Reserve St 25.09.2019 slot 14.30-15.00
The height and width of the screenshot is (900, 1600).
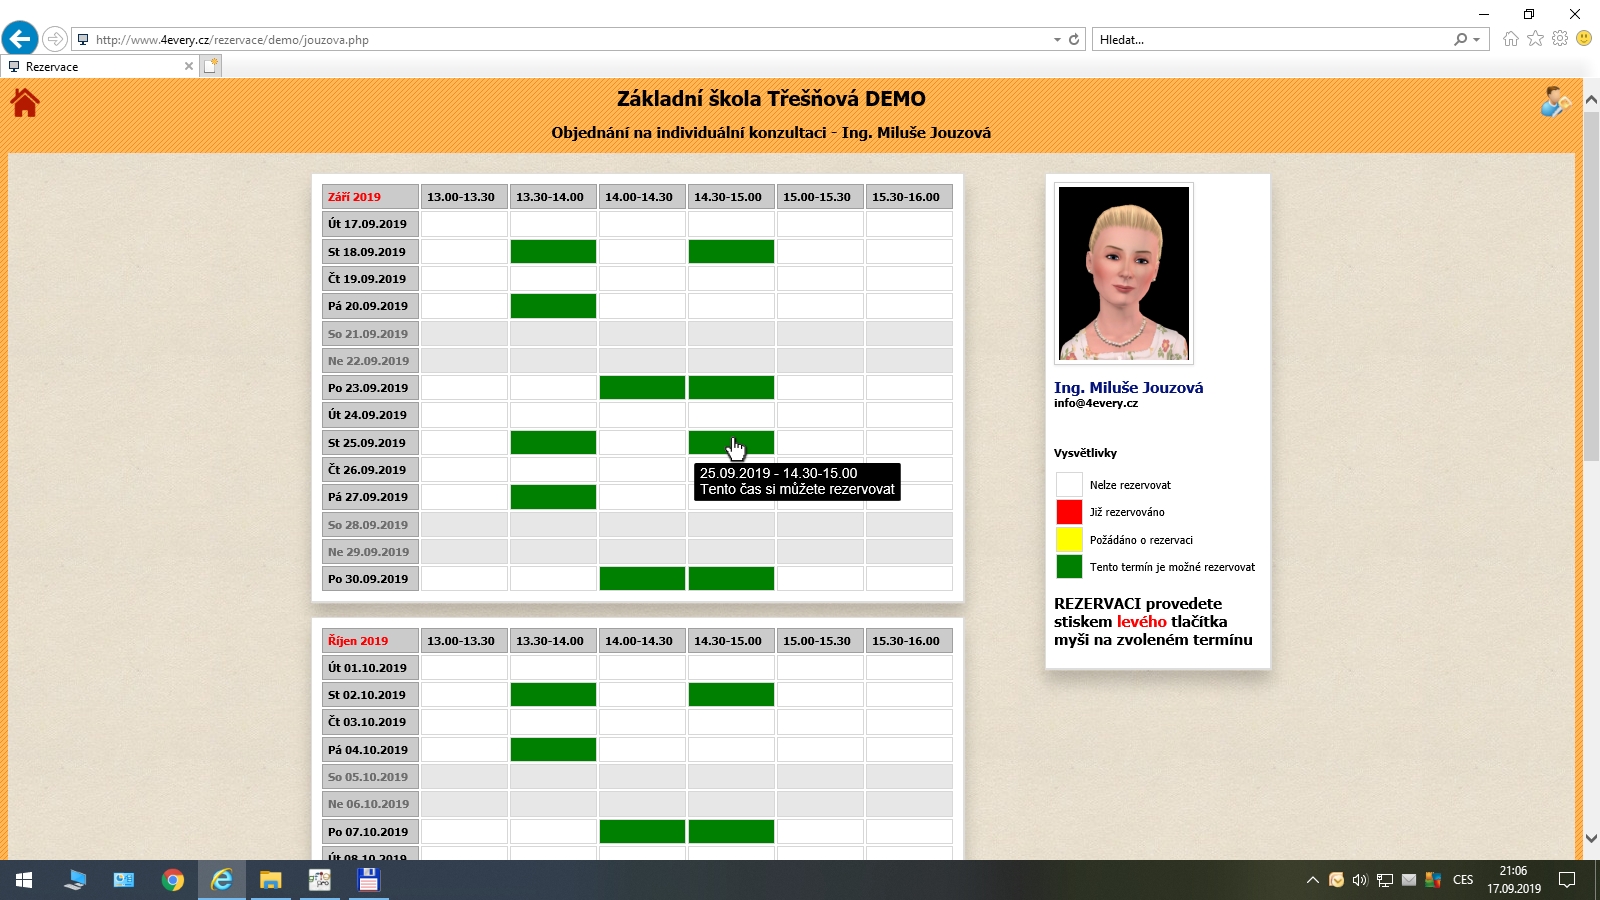point(731,442)
